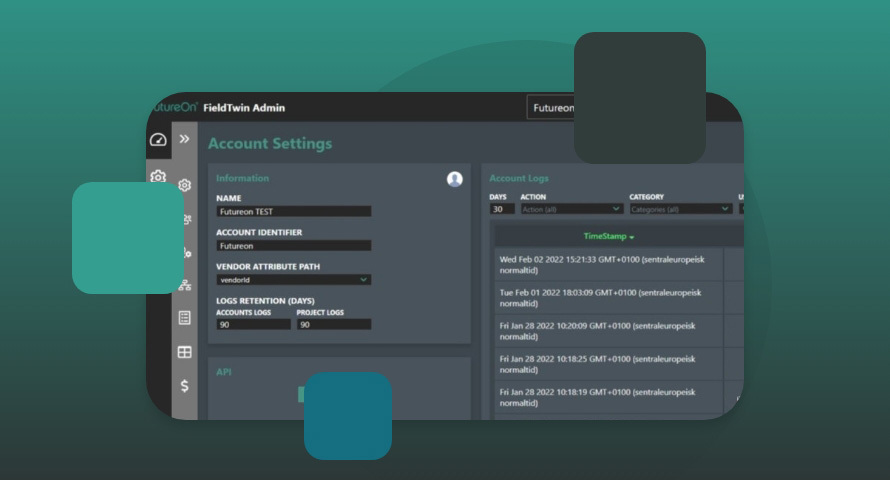
Task: Click the user avatar in Information panel
Action: [x=455, y=179]
